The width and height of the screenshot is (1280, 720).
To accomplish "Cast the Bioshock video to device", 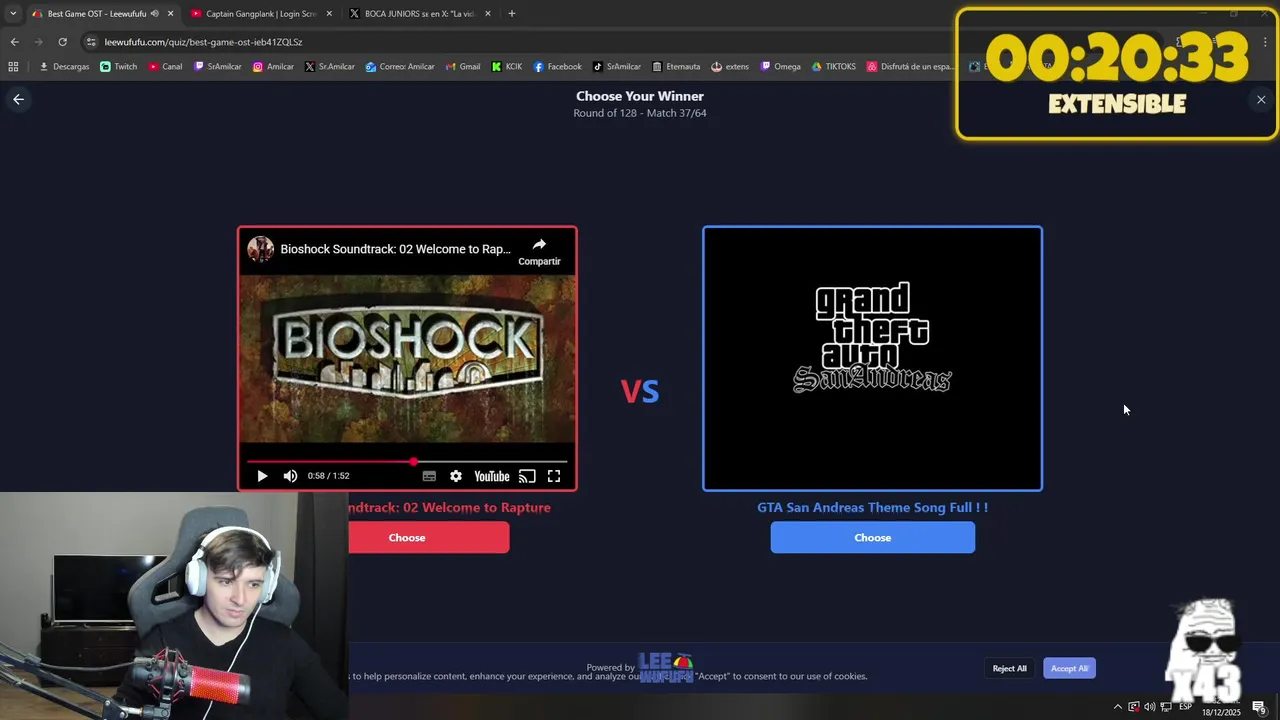I will point(527,476).
